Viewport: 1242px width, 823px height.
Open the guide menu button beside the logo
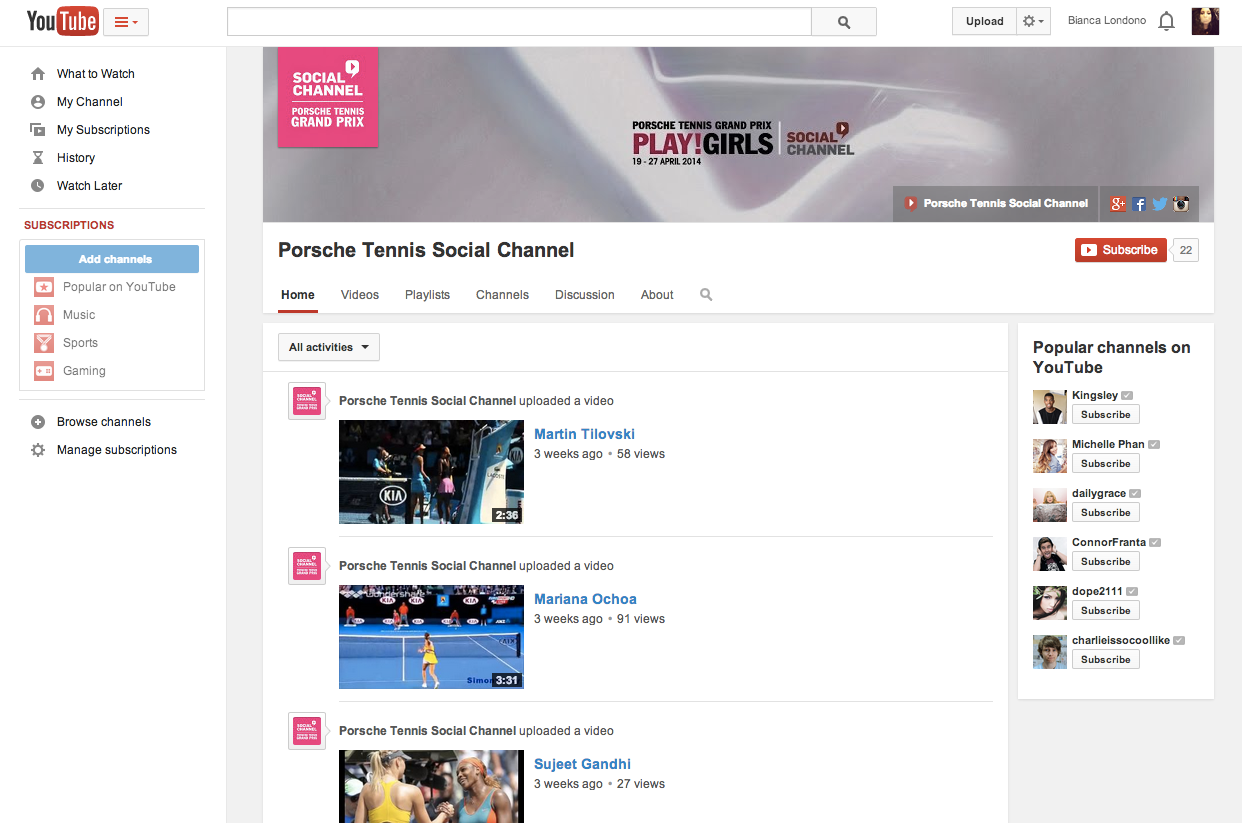[x=126, y=22]
